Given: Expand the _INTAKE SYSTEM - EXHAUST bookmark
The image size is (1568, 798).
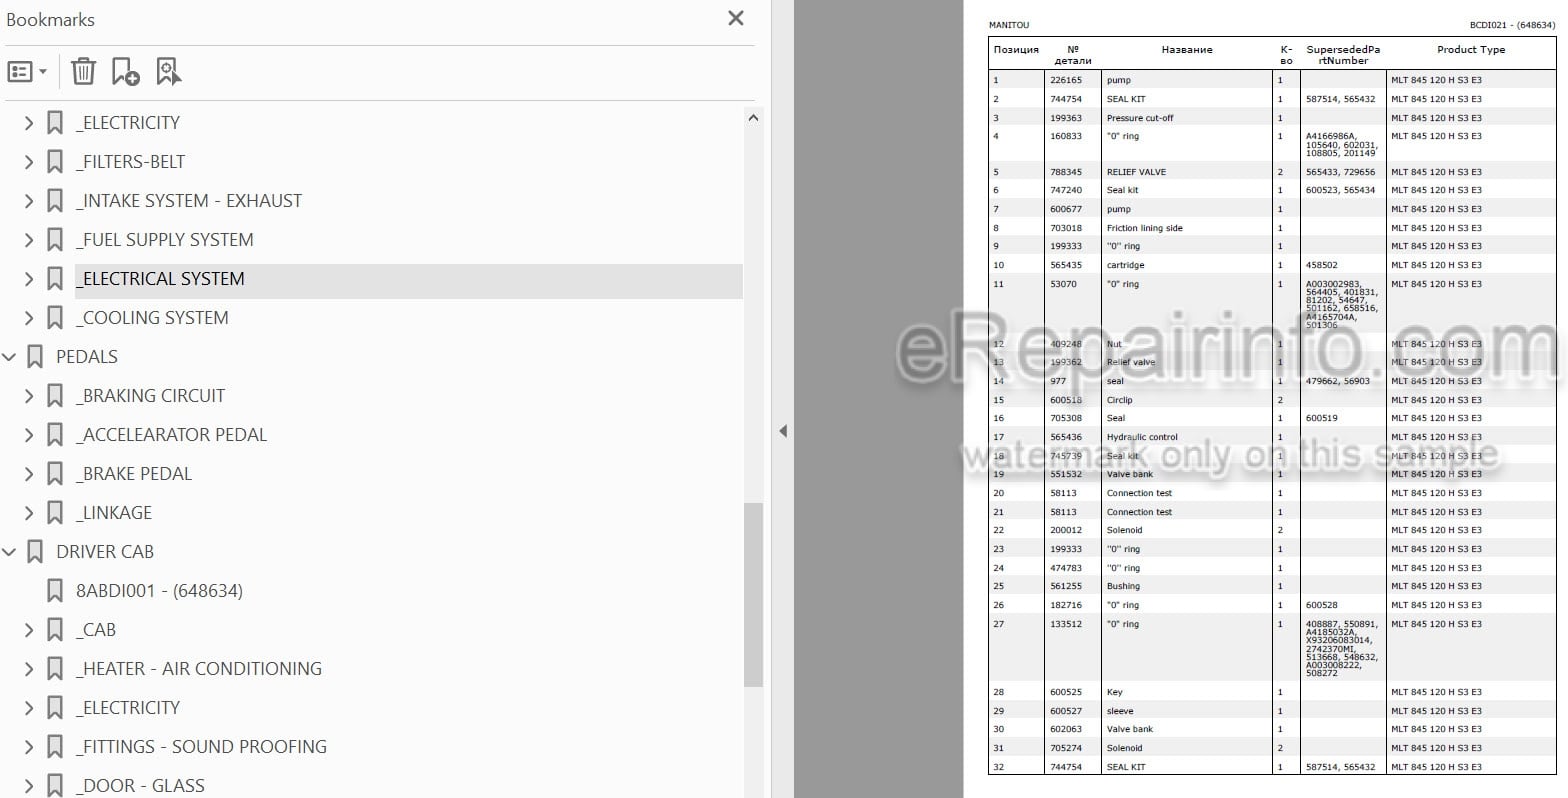Looking at the screenshot, I should tap(29, 201).
